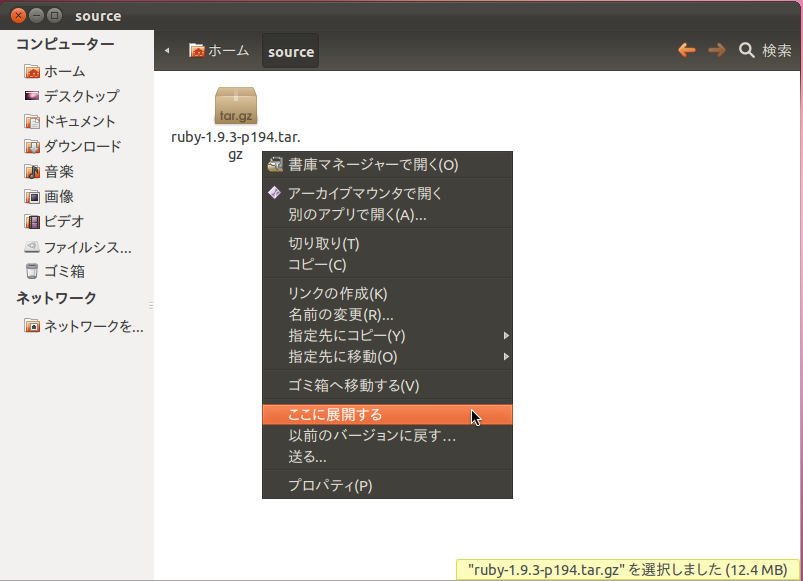Click the ruby-1.9.3-p194.tar.gz file name
Image resolution: width=803 pixels, height=581 pixels.
pyautogui.click(x=236, y=145)
